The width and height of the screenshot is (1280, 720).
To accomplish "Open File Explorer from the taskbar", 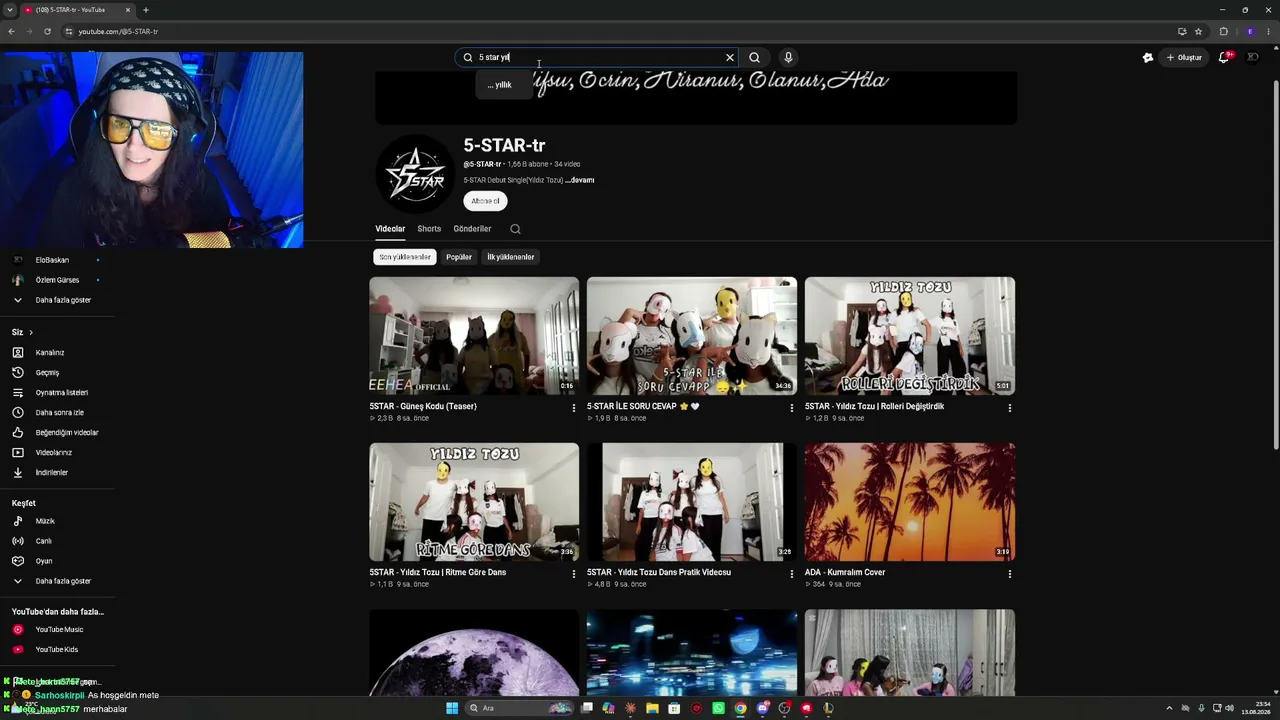I will click(x=652, y=708).
